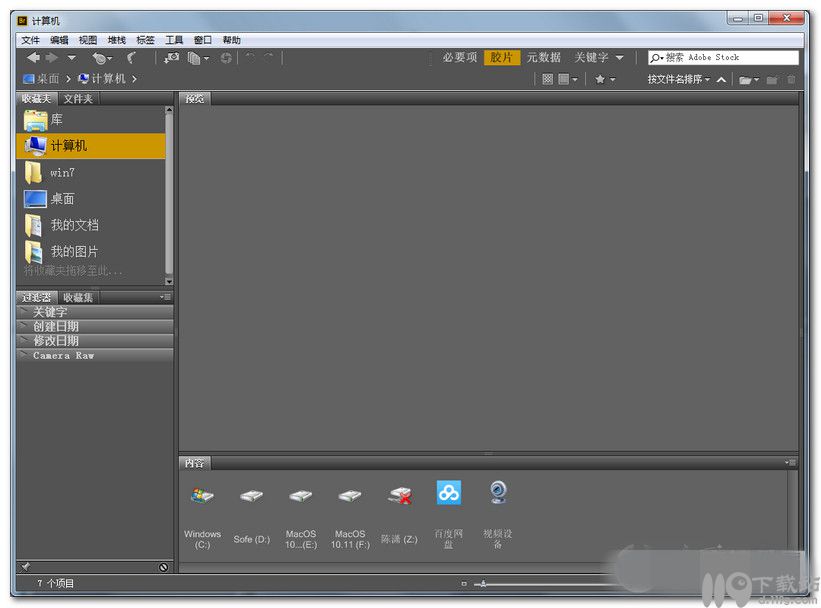Click the rotate counterclockwise icon
This screenshot has height=608, width=821.
(250, 58)
